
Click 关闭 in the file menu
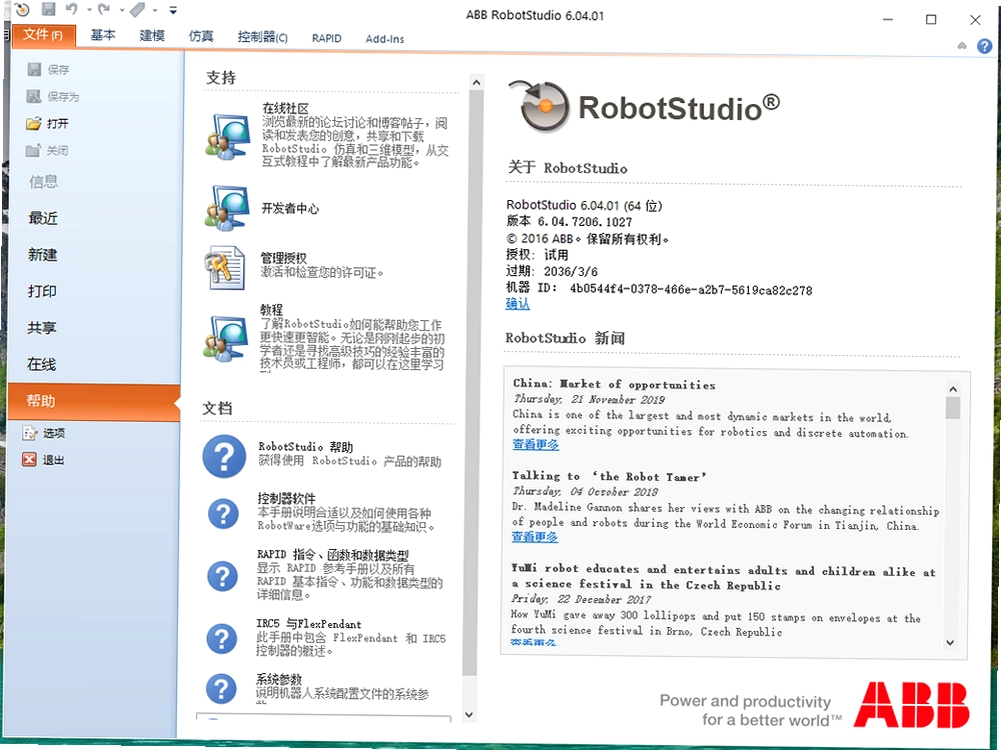pos(47,151)
